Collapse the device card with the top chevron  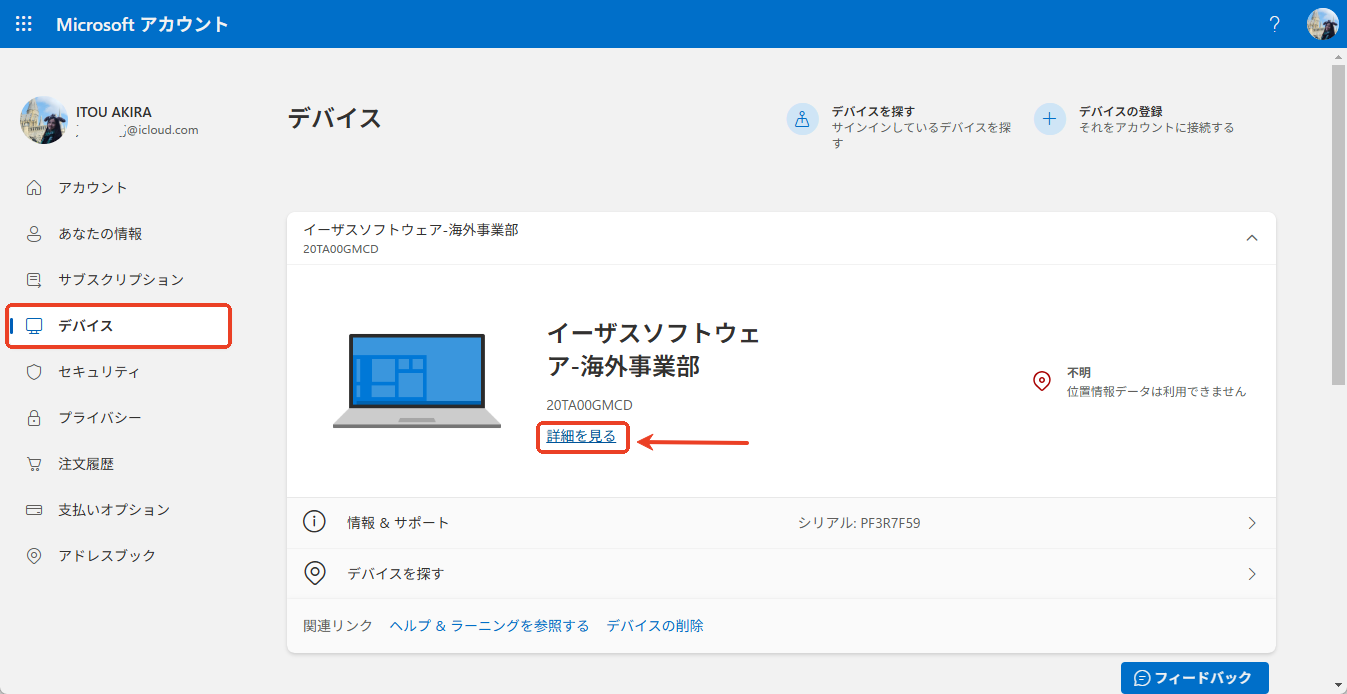pyautogui.click(x=1251, y=238)
